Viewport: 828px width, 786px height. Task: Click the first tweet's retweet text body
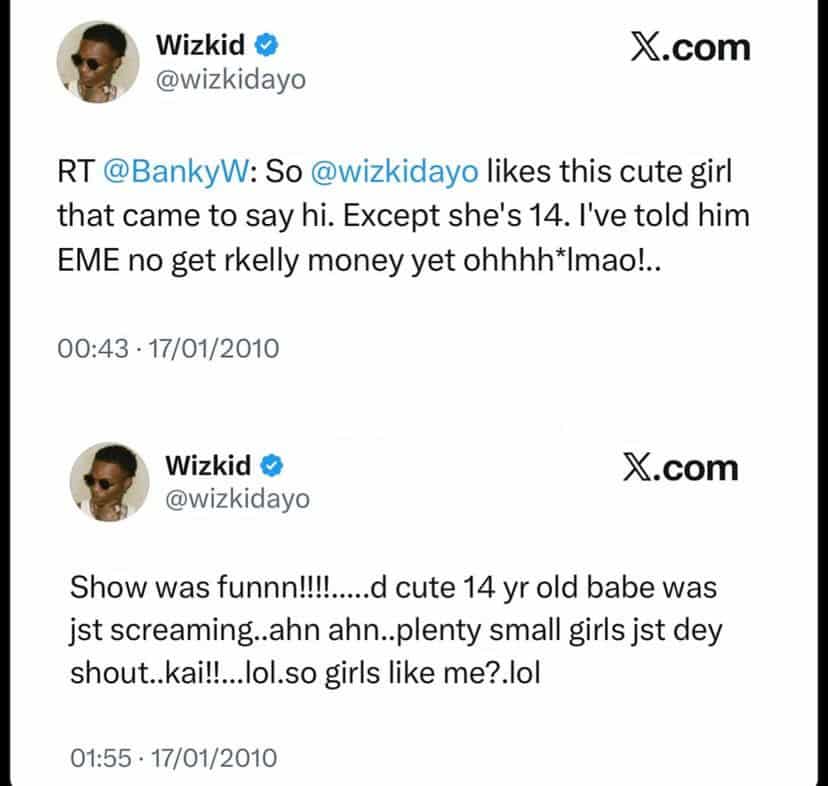click(403, 216)
